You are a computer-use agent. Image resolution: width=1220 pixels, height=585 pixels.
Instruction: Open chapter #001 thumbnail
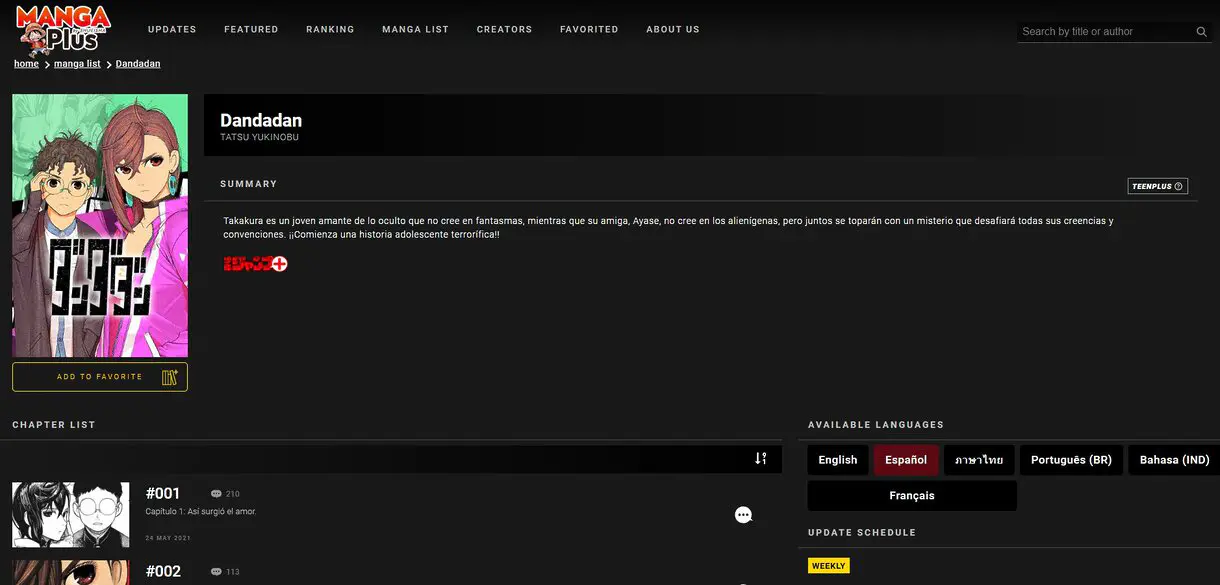coord(70,515)
